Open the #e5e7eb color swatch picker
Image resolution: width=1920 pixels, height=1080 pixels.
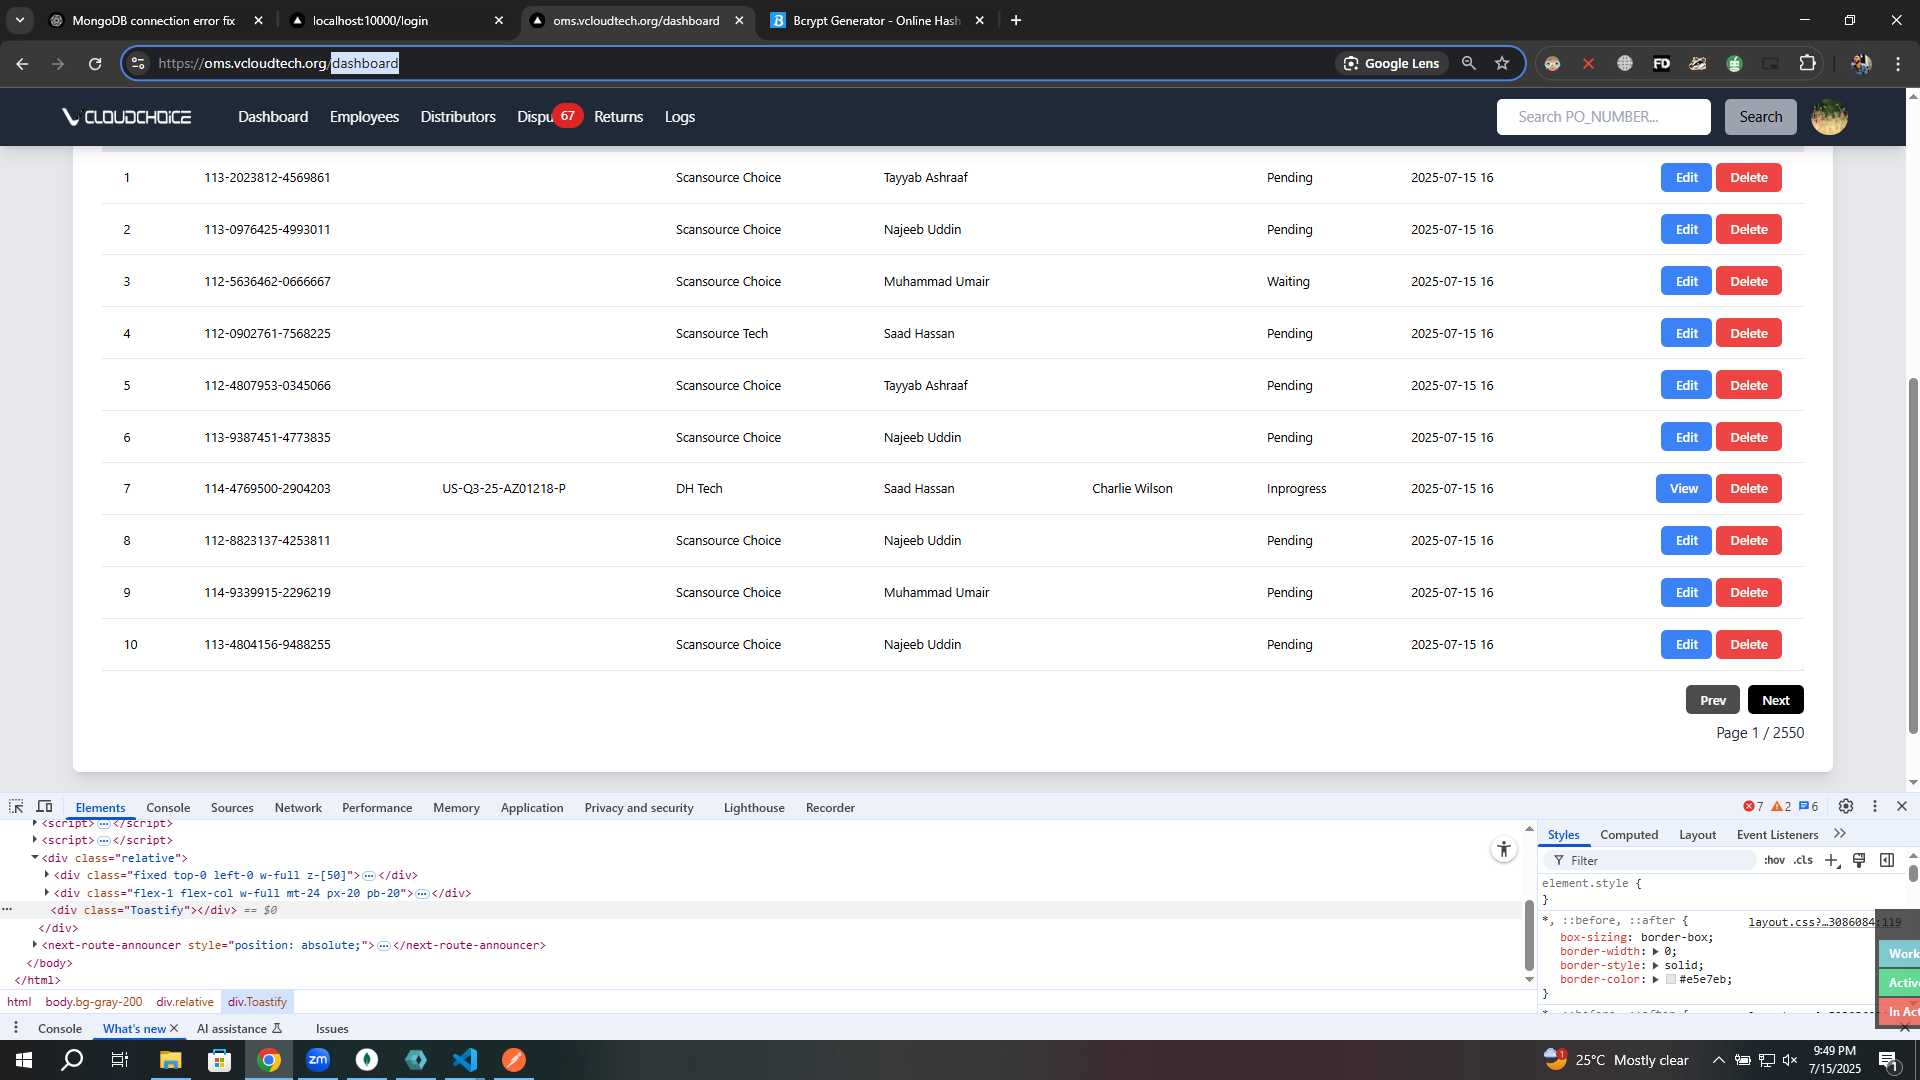click(x=1671, y=979)
